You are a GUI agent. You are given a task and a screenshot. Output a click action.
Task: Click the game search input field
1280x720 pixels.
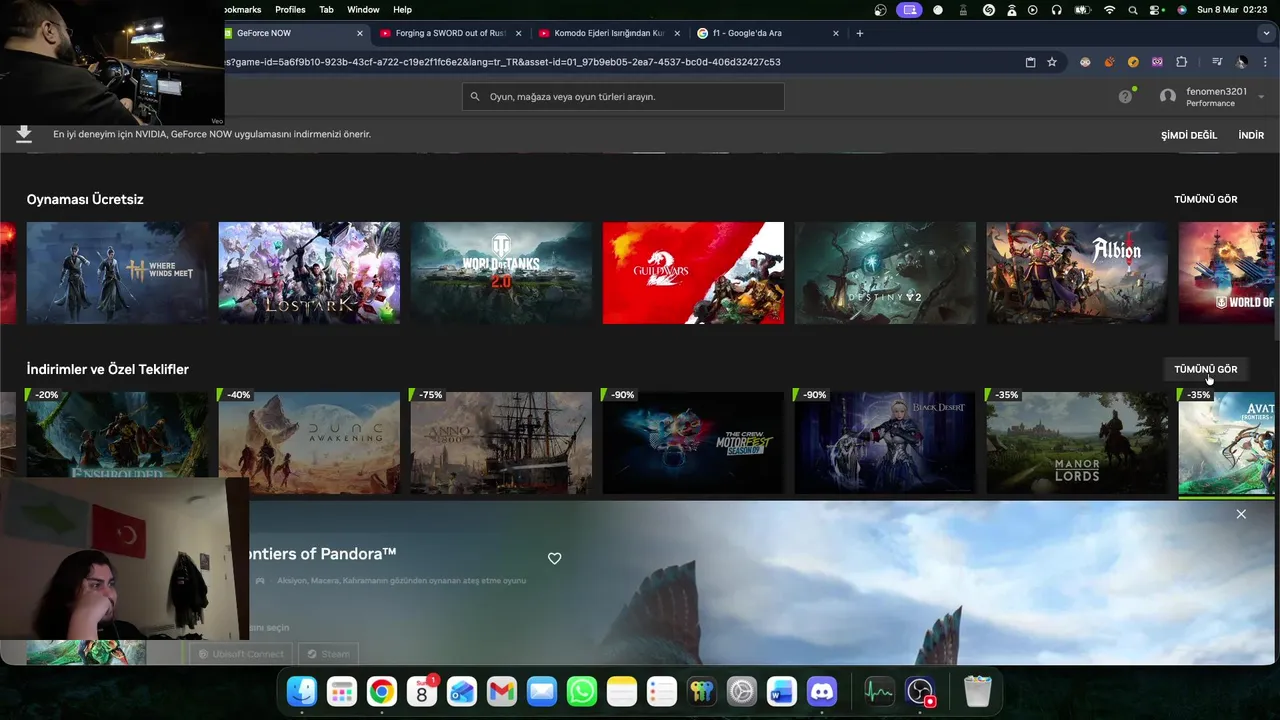pos(623,97)
